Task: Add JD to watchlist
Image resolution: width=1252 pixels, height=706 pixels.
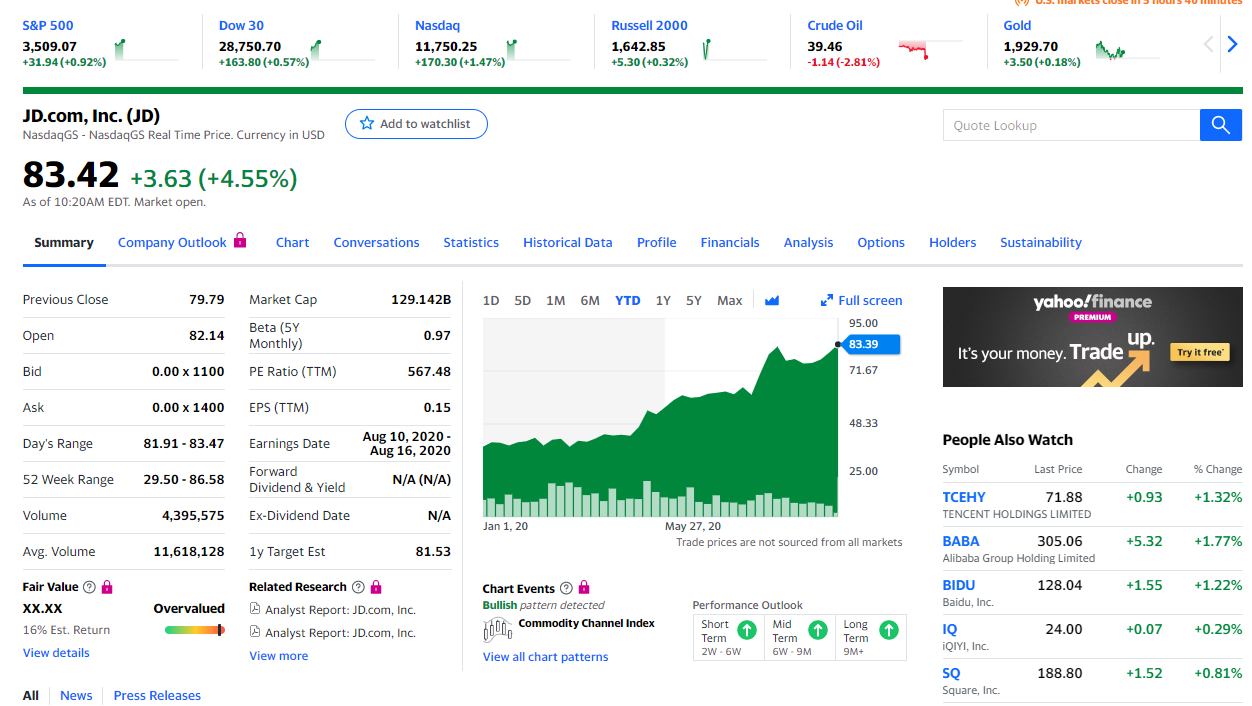Action: pos(416,124)
